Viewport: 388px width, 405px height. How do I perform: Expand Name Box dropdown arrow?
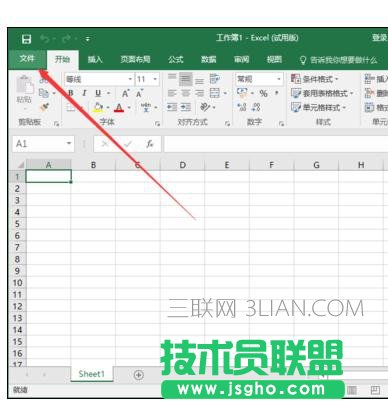[69, 144]
